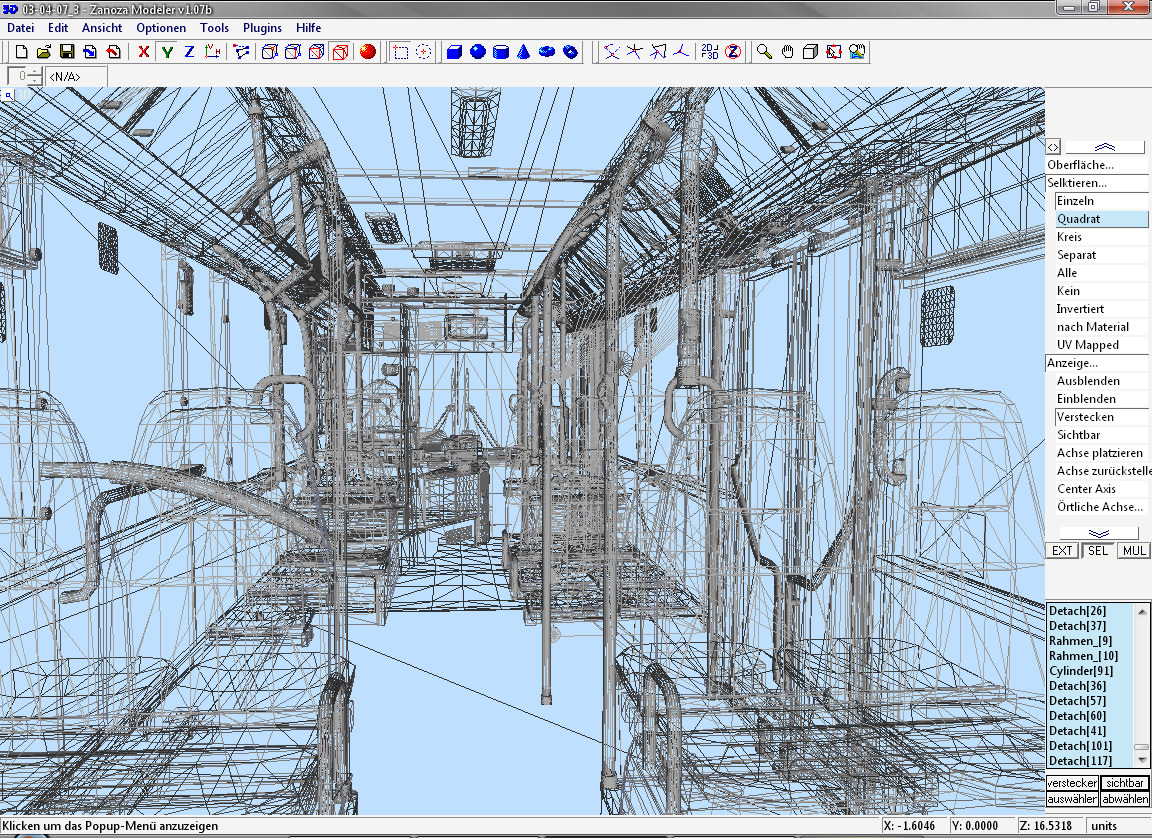Screen dimensions: 1152x838
Task: Collapse the Anzeige... section
Action: (1098, 363)
